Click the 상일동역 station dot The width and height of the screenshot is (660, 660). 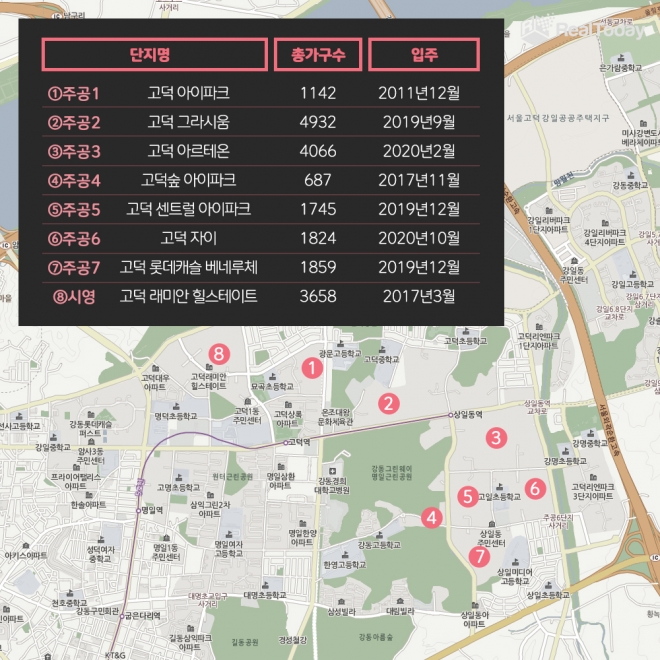[x=450, y=415]
